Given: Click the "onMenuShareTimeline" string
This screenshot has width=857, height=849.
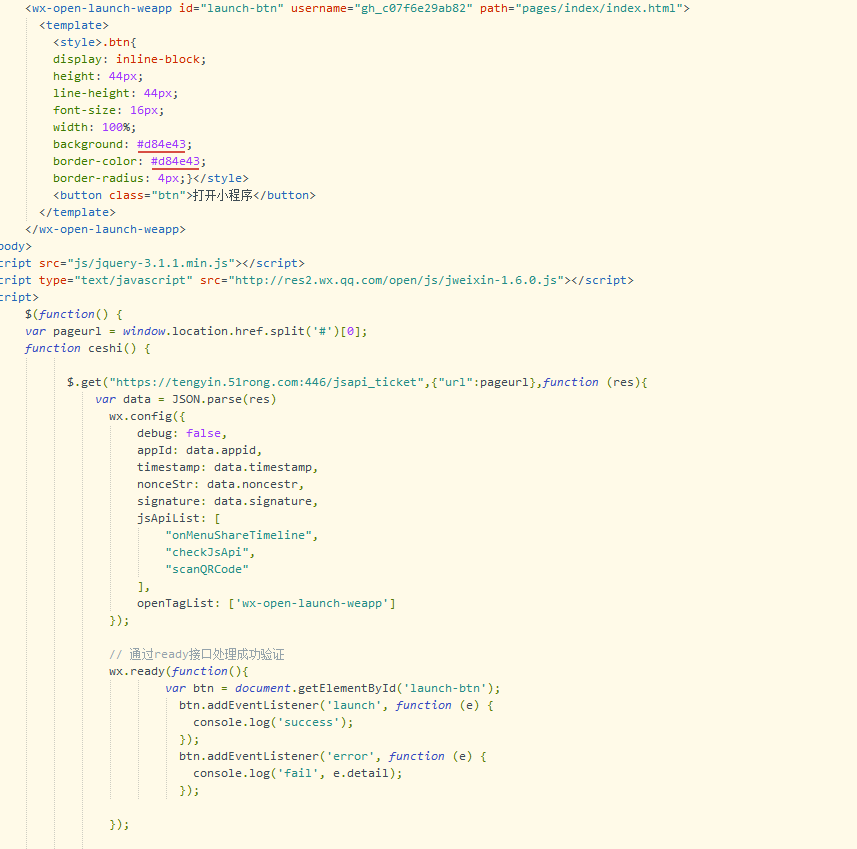Looking at the screenshot, I should [238, 535].
